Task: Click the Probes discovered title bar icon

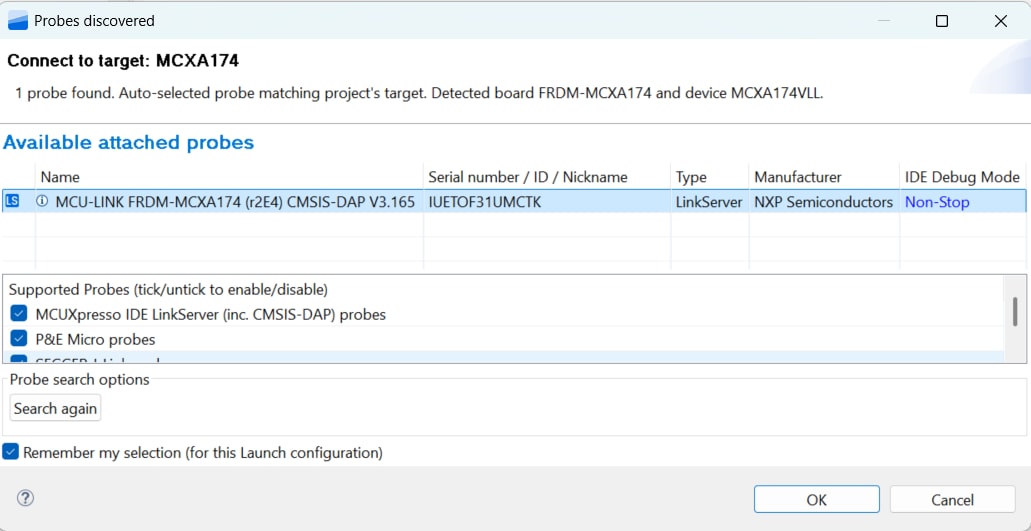Action: point(18,21)
